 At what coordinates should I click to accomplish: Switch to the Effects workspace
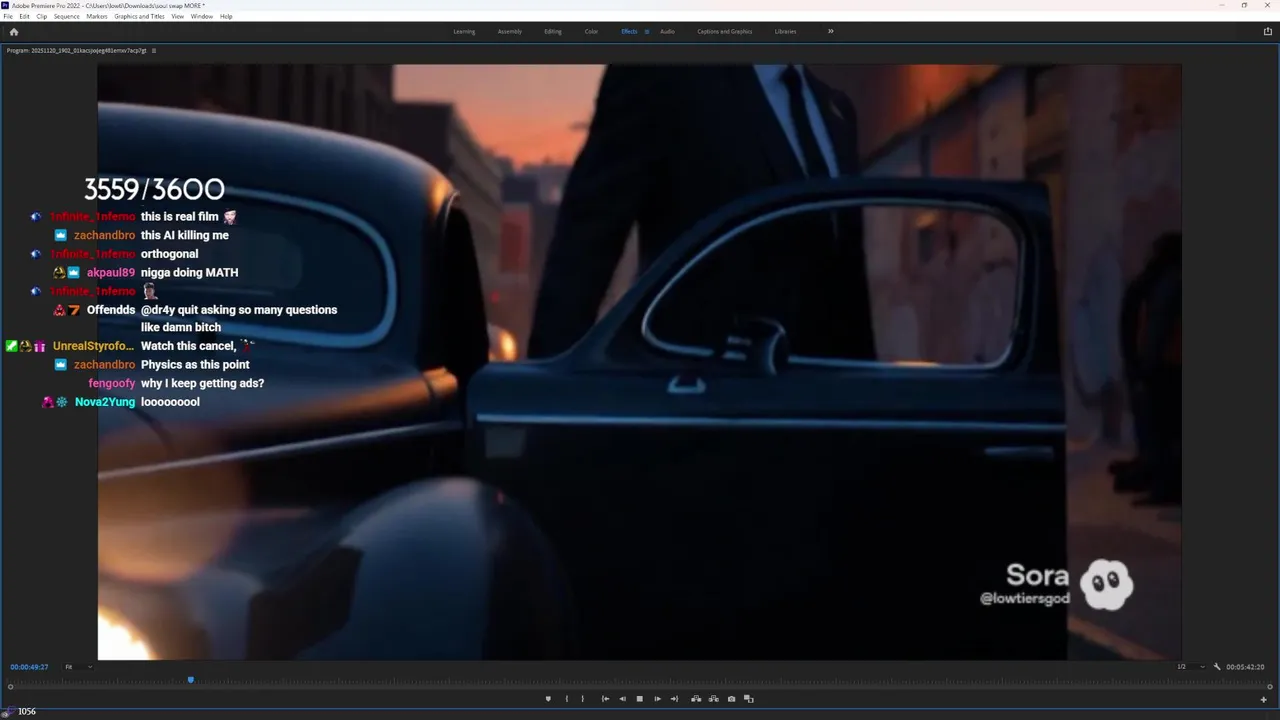[x=629, y=32]
